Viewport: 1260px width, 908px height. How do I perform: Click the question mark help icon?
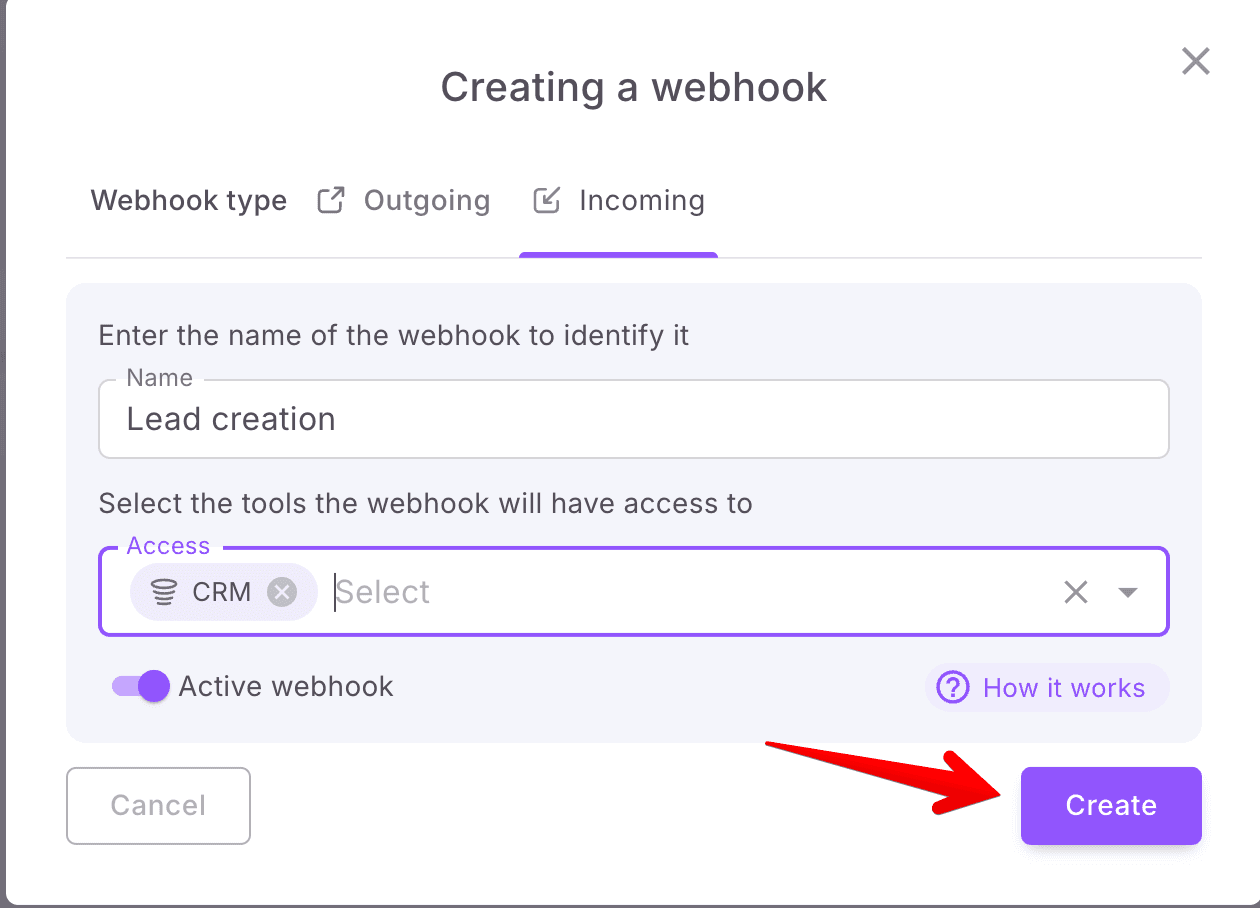tap(952, 687)
